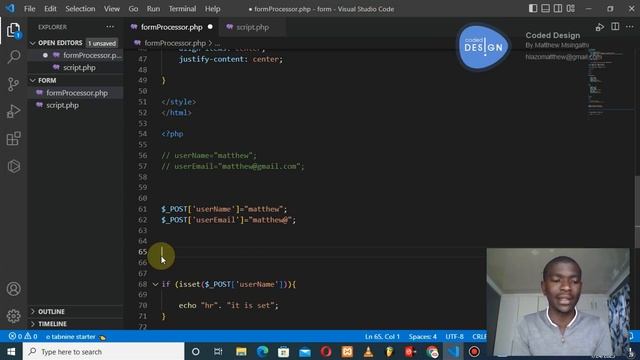Open the Edit menu
640x360 pixels.
[x=50, y=9]
